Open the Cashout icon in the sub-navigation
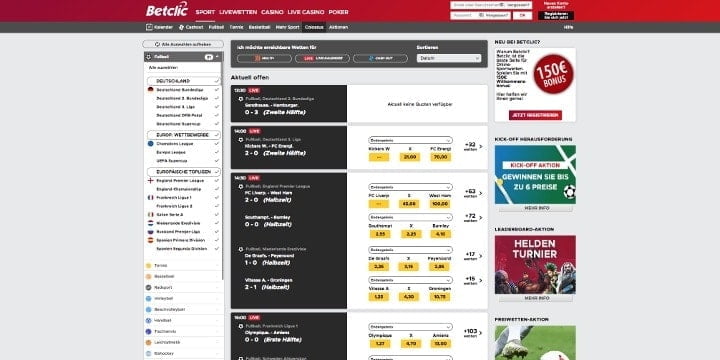 [x=181, y=27]
